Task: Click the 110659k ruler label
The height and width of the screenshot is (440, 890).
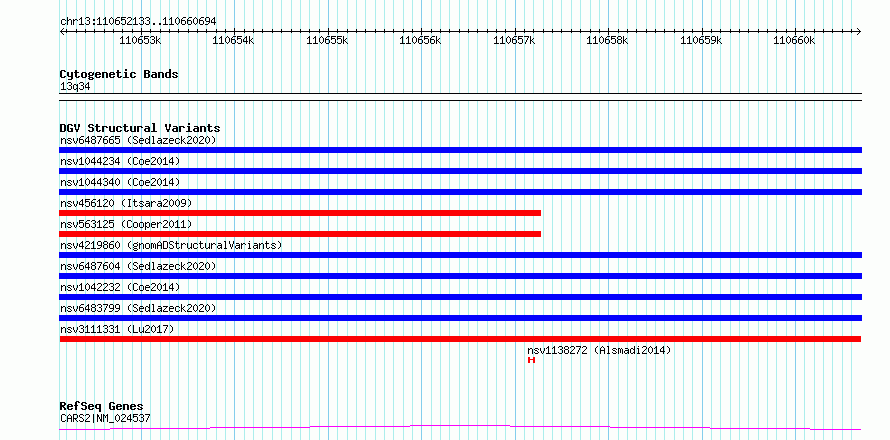Action: click(702, 40)
